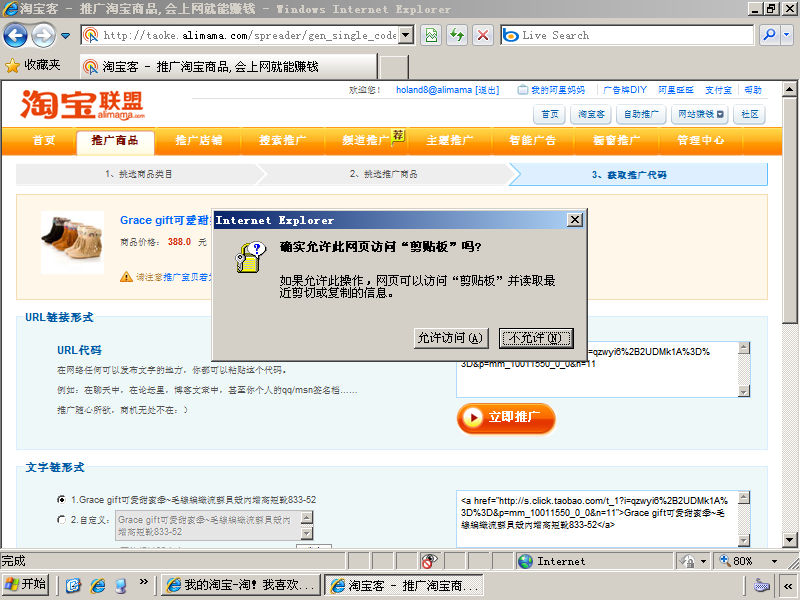Click 允许访问(A) to allow clipboard access

pos(451,338)
